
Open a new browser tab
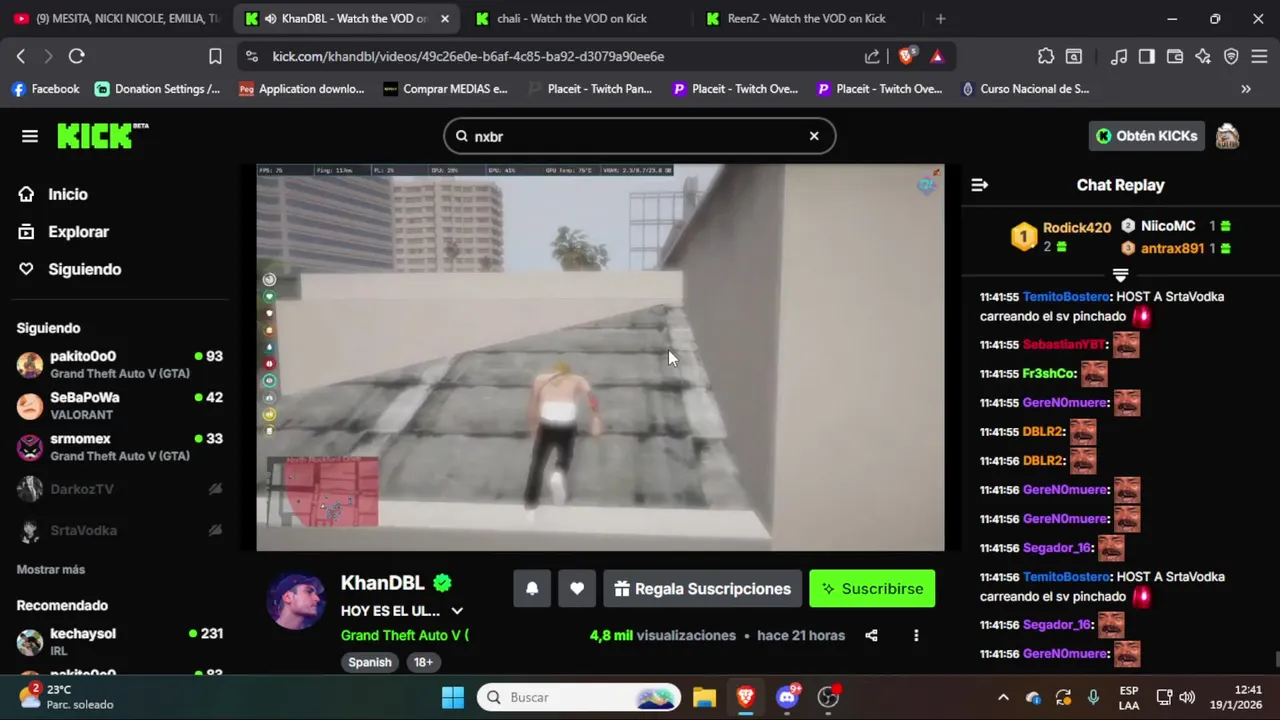pos(940,18)
